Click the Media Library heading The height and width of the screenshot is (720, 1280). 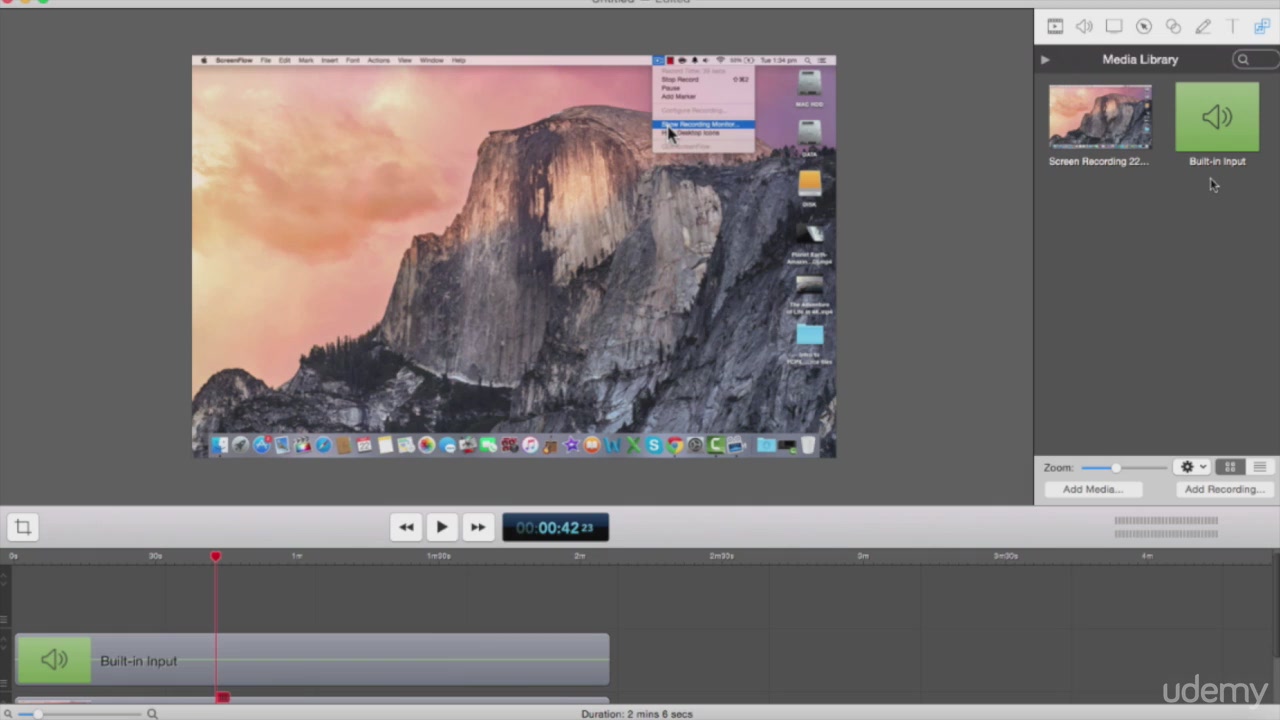point(1140,60)
